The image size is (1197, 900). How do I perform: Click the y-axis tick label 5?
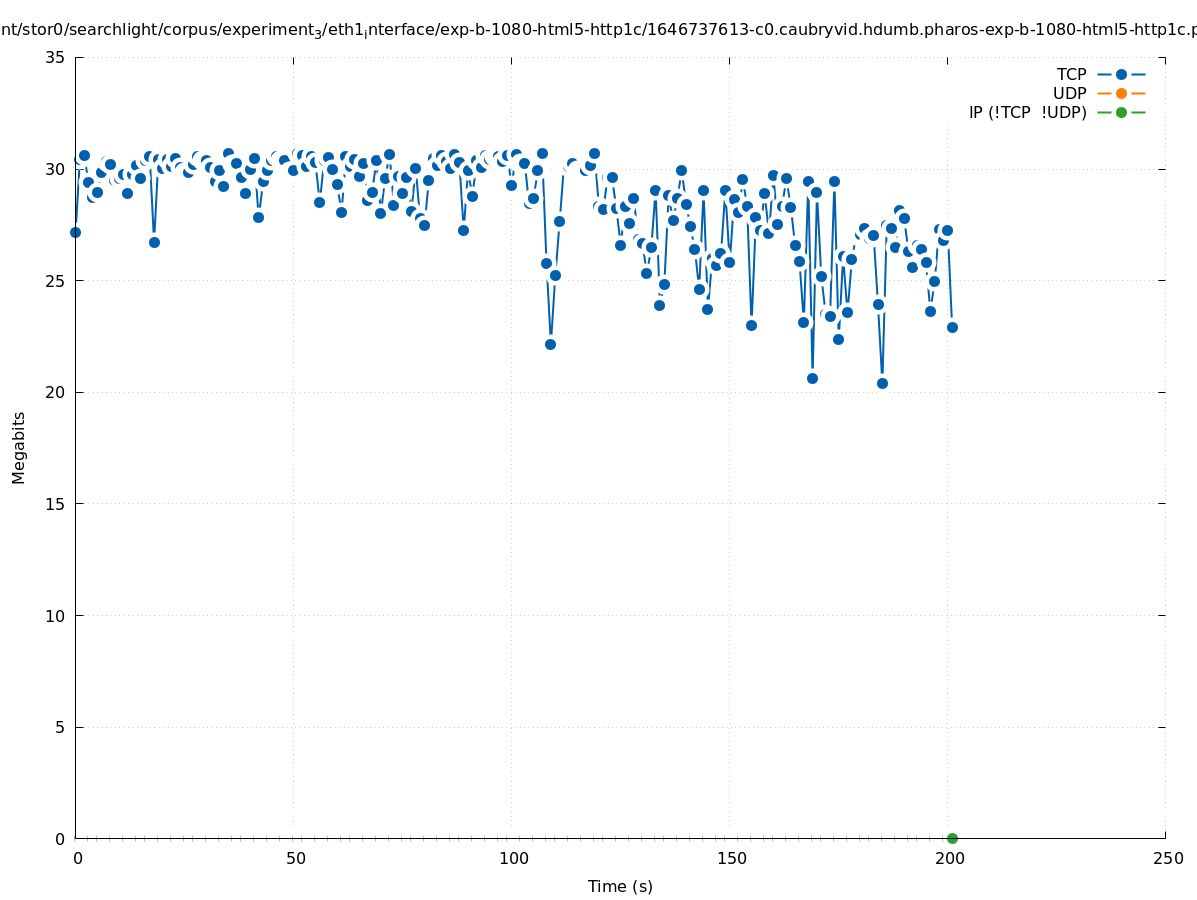(x=60, y=727)
